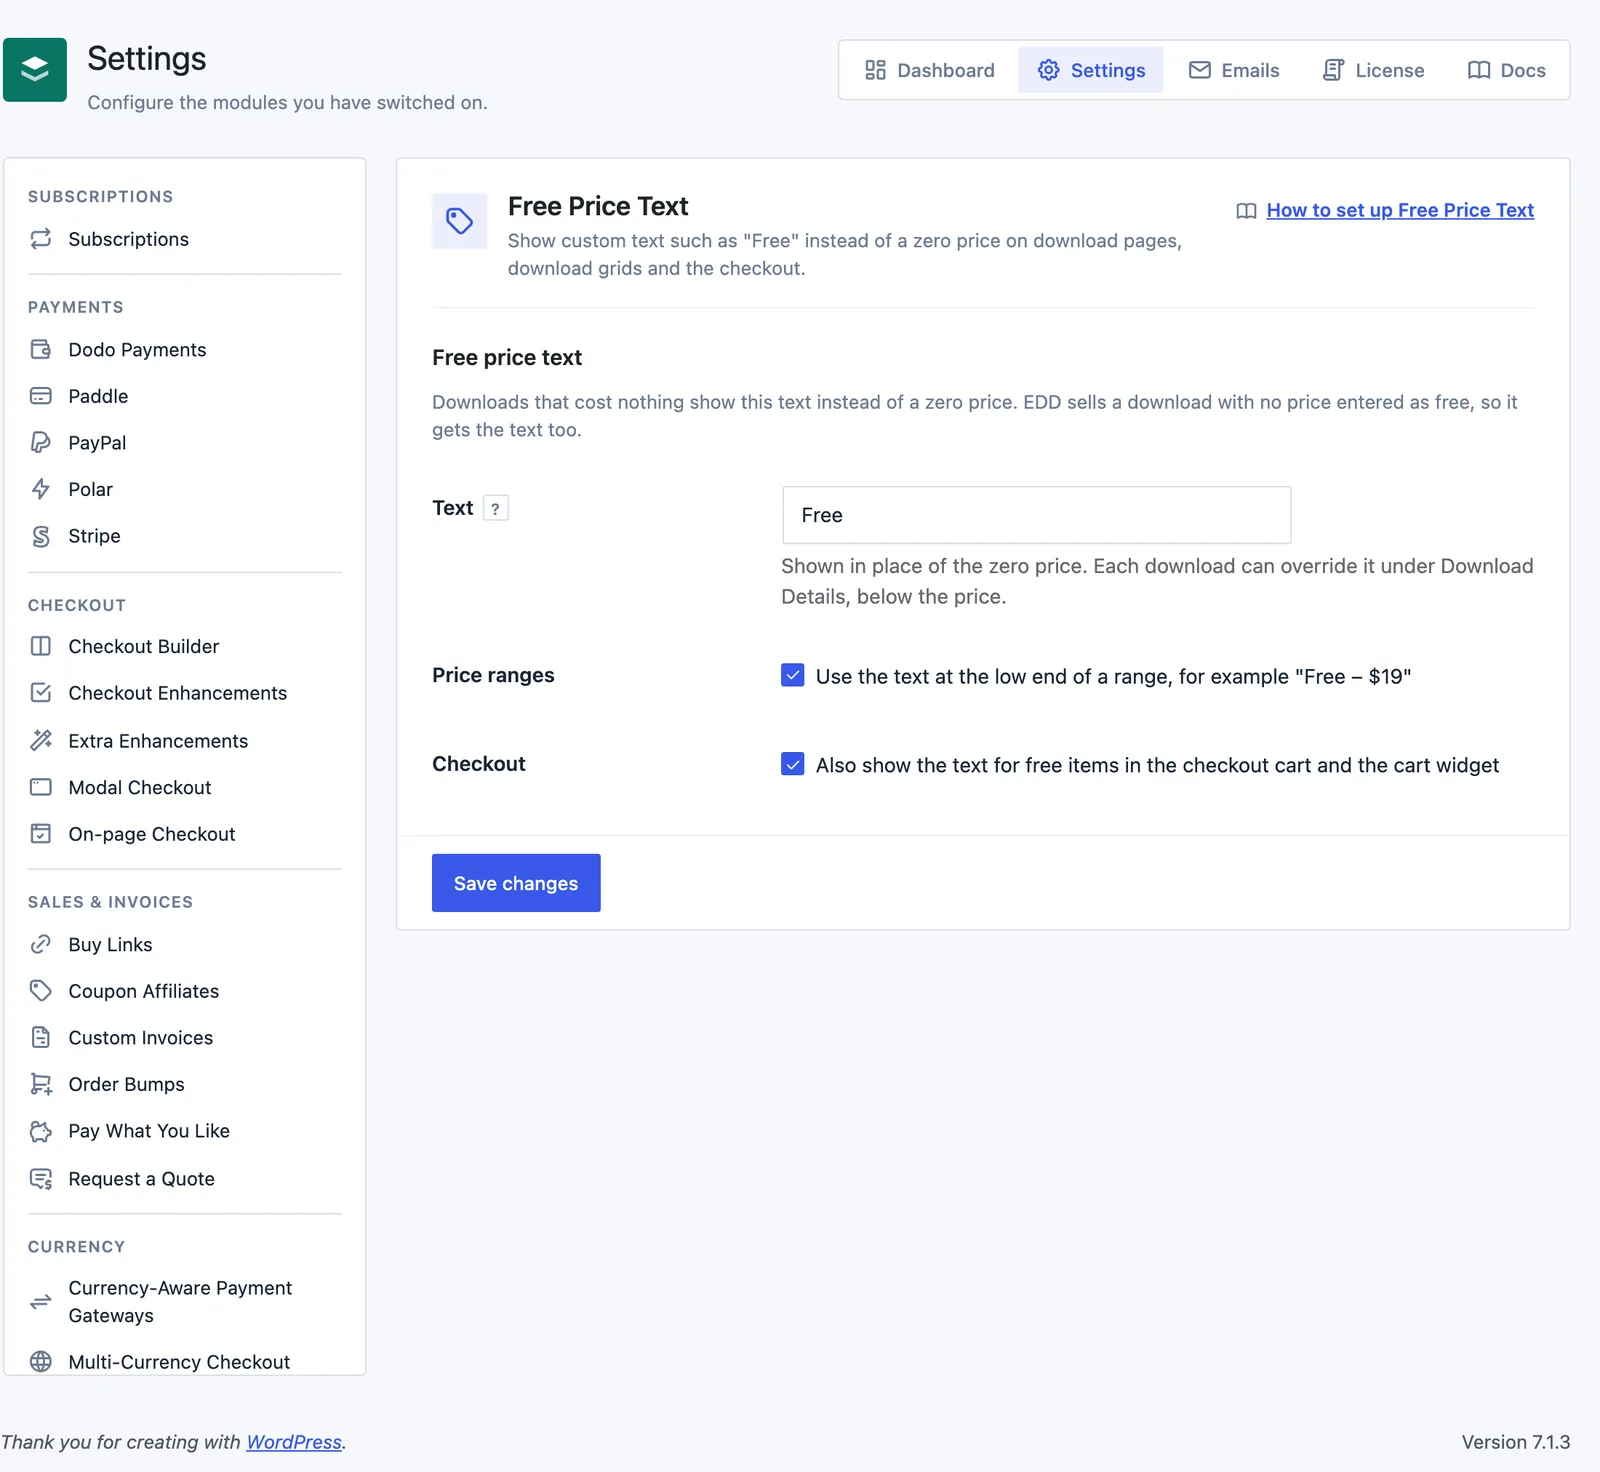
Task: Select Checkout Enhancements in the sidebar
Action: point(185,693)
